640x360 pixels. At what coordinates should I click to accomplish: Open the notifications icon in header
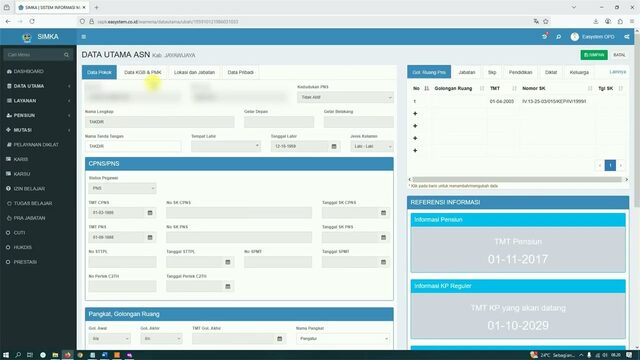(x=544, y=37)
